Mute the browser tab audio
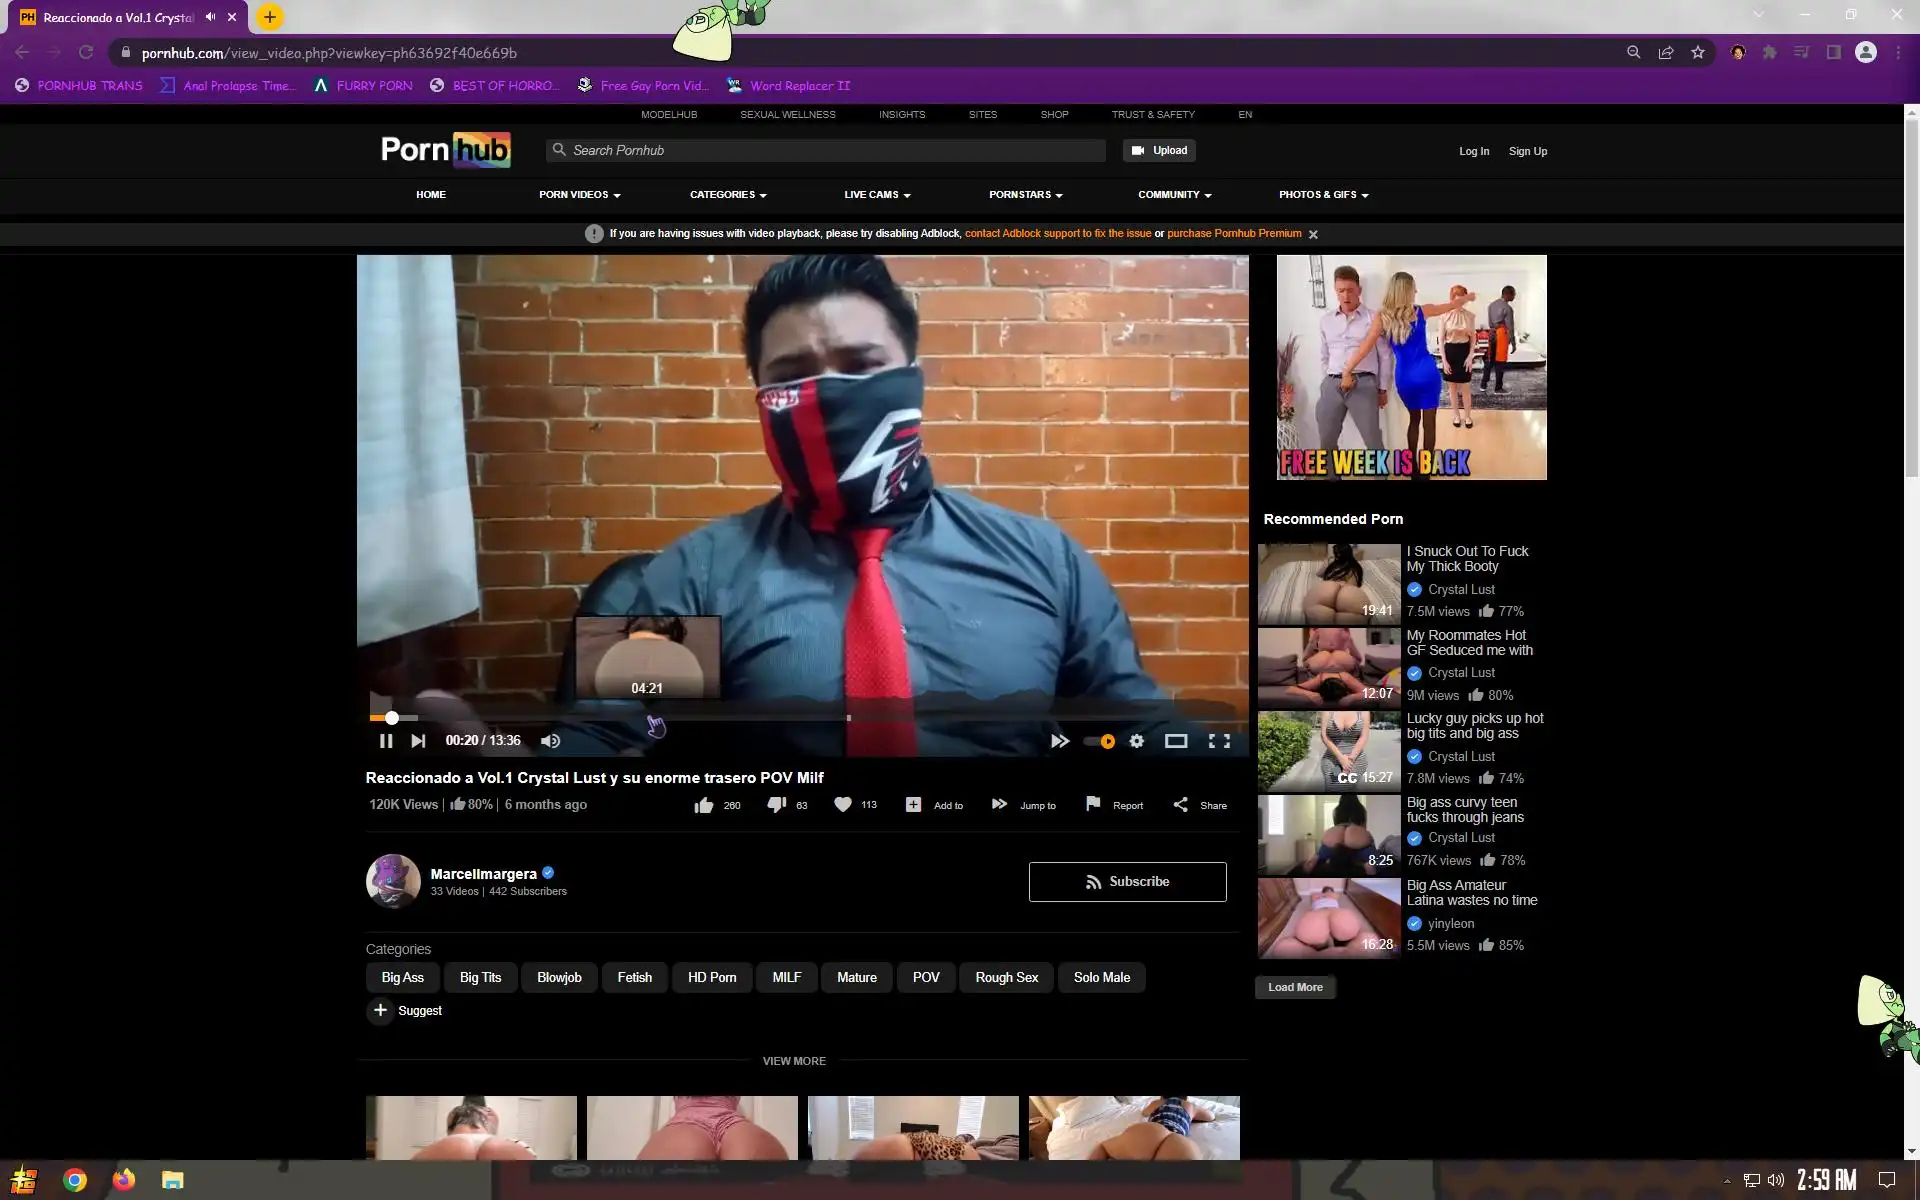Image resolution: width=1920 pixels, height=1200 pixels. (x=211, y=17)
